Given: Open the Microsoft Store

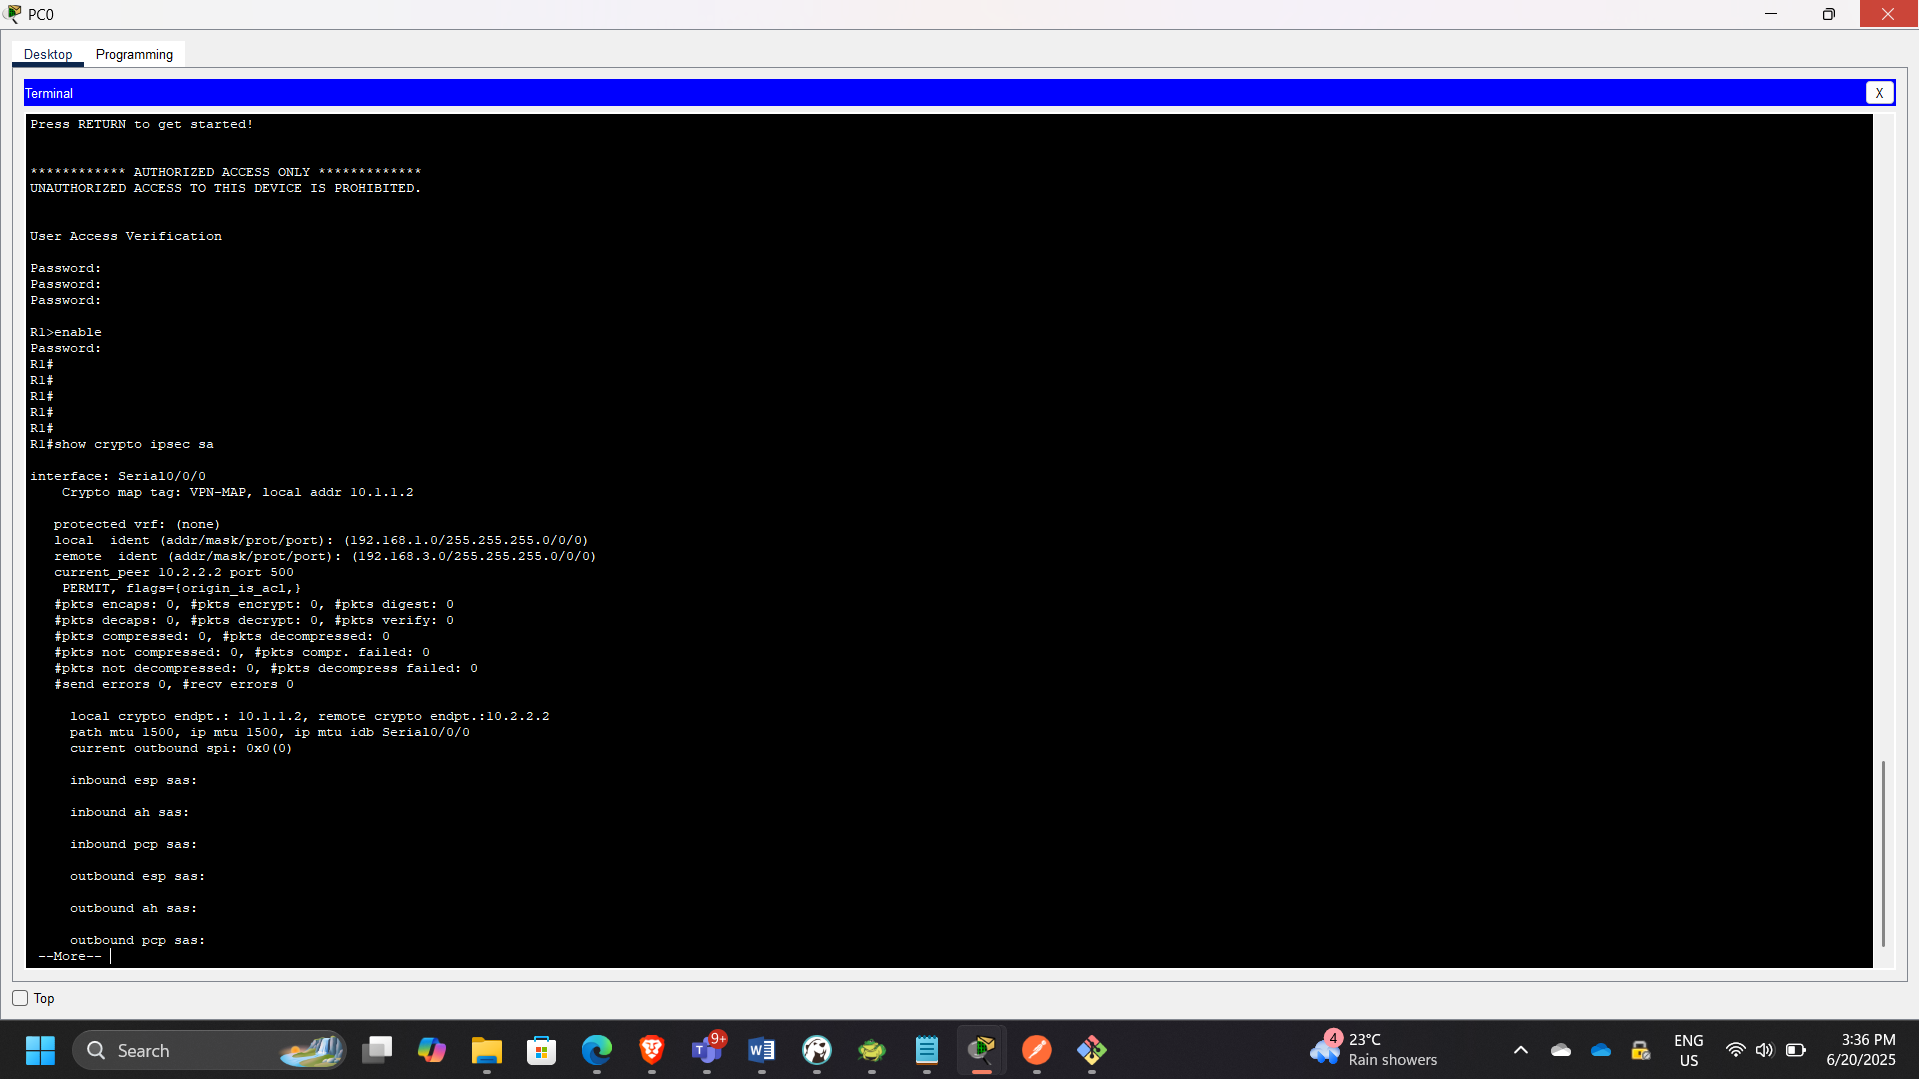Looking at the screenshot, I should click(541, 1050).
